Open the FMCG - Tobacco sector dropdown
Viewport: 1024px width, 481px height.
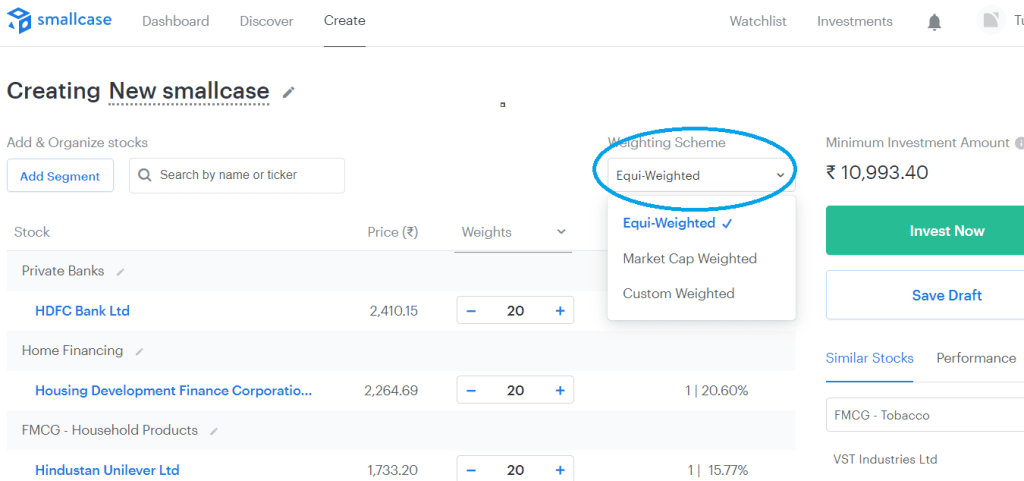pos(925,415)
